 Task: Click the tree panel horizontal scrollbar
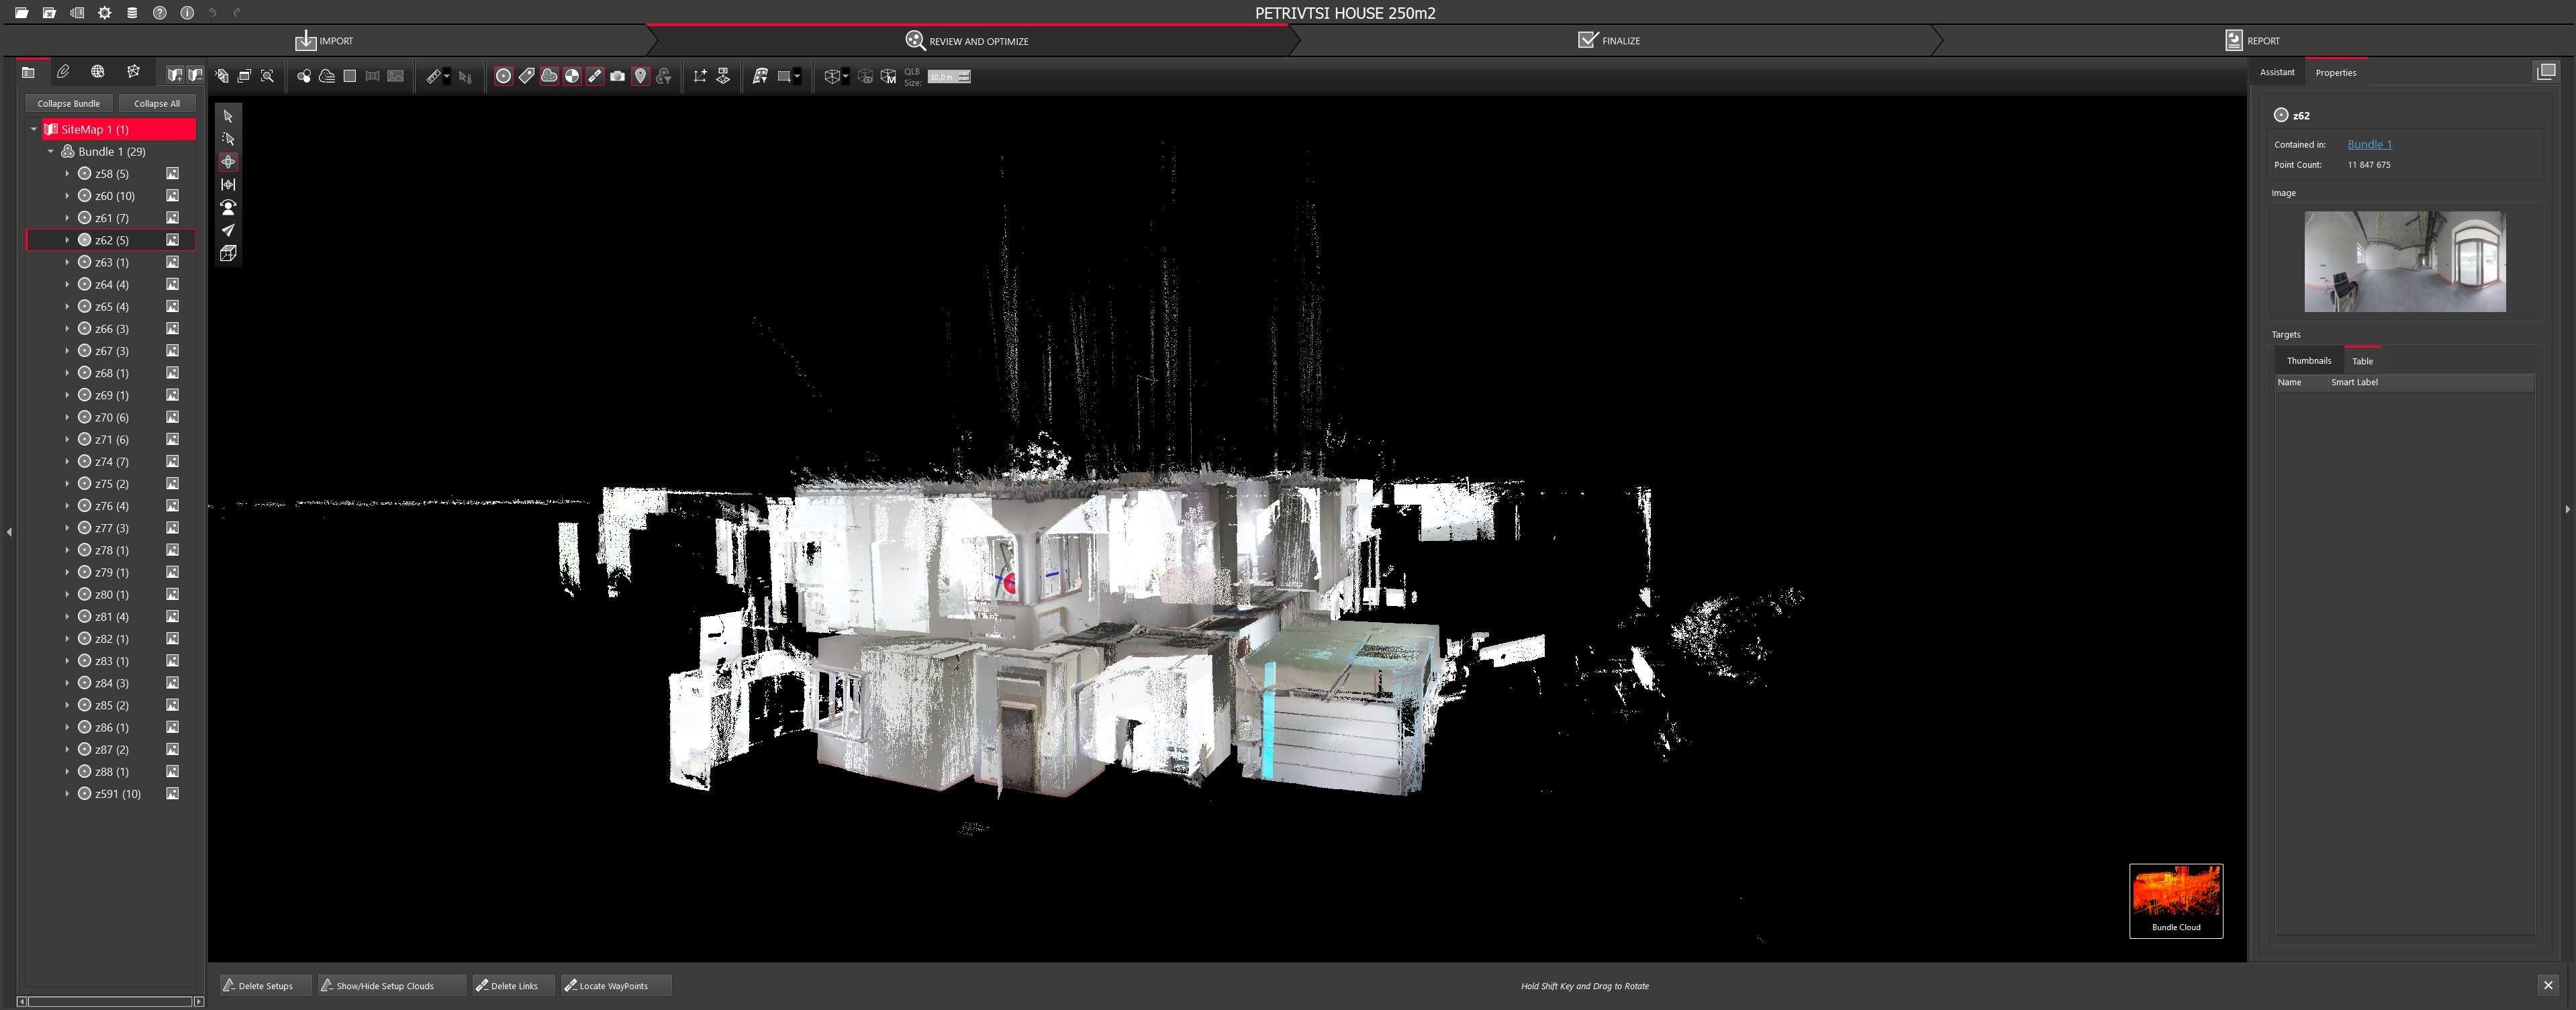[110, 1001]
